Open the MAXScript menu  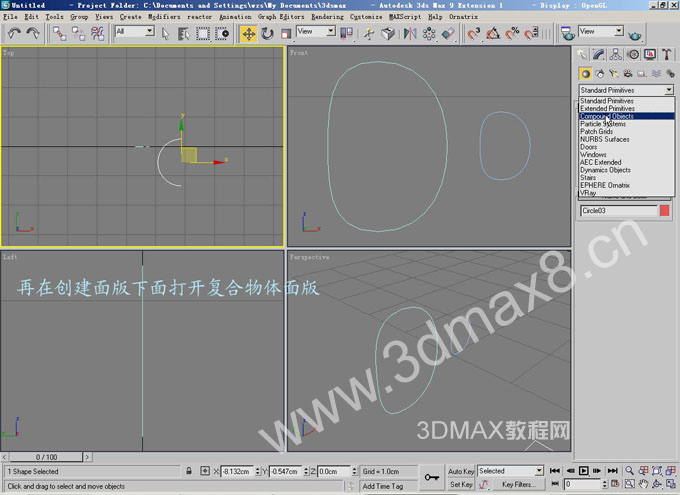(x=405, y=16)
